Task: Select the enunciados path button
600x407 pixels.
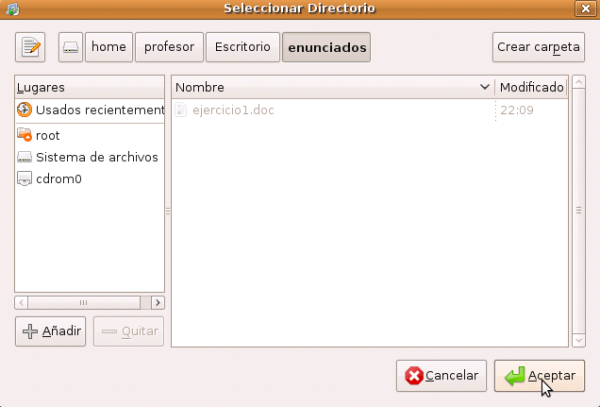Action: pos(325,47)
